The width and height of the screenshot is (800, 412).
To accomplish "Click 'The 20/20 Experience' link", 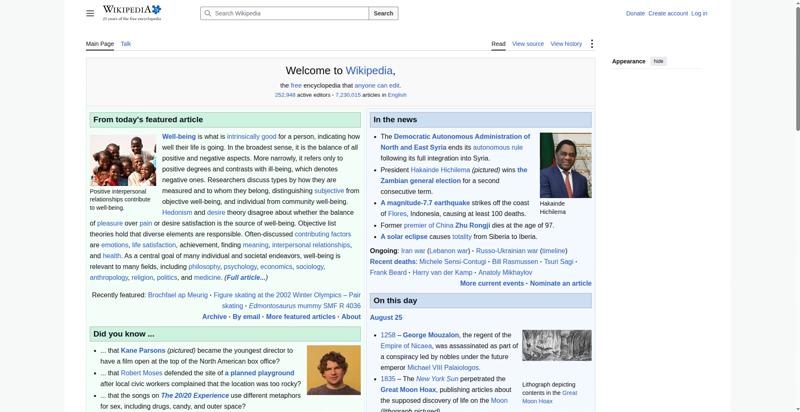I will click(x=195, y=396).
